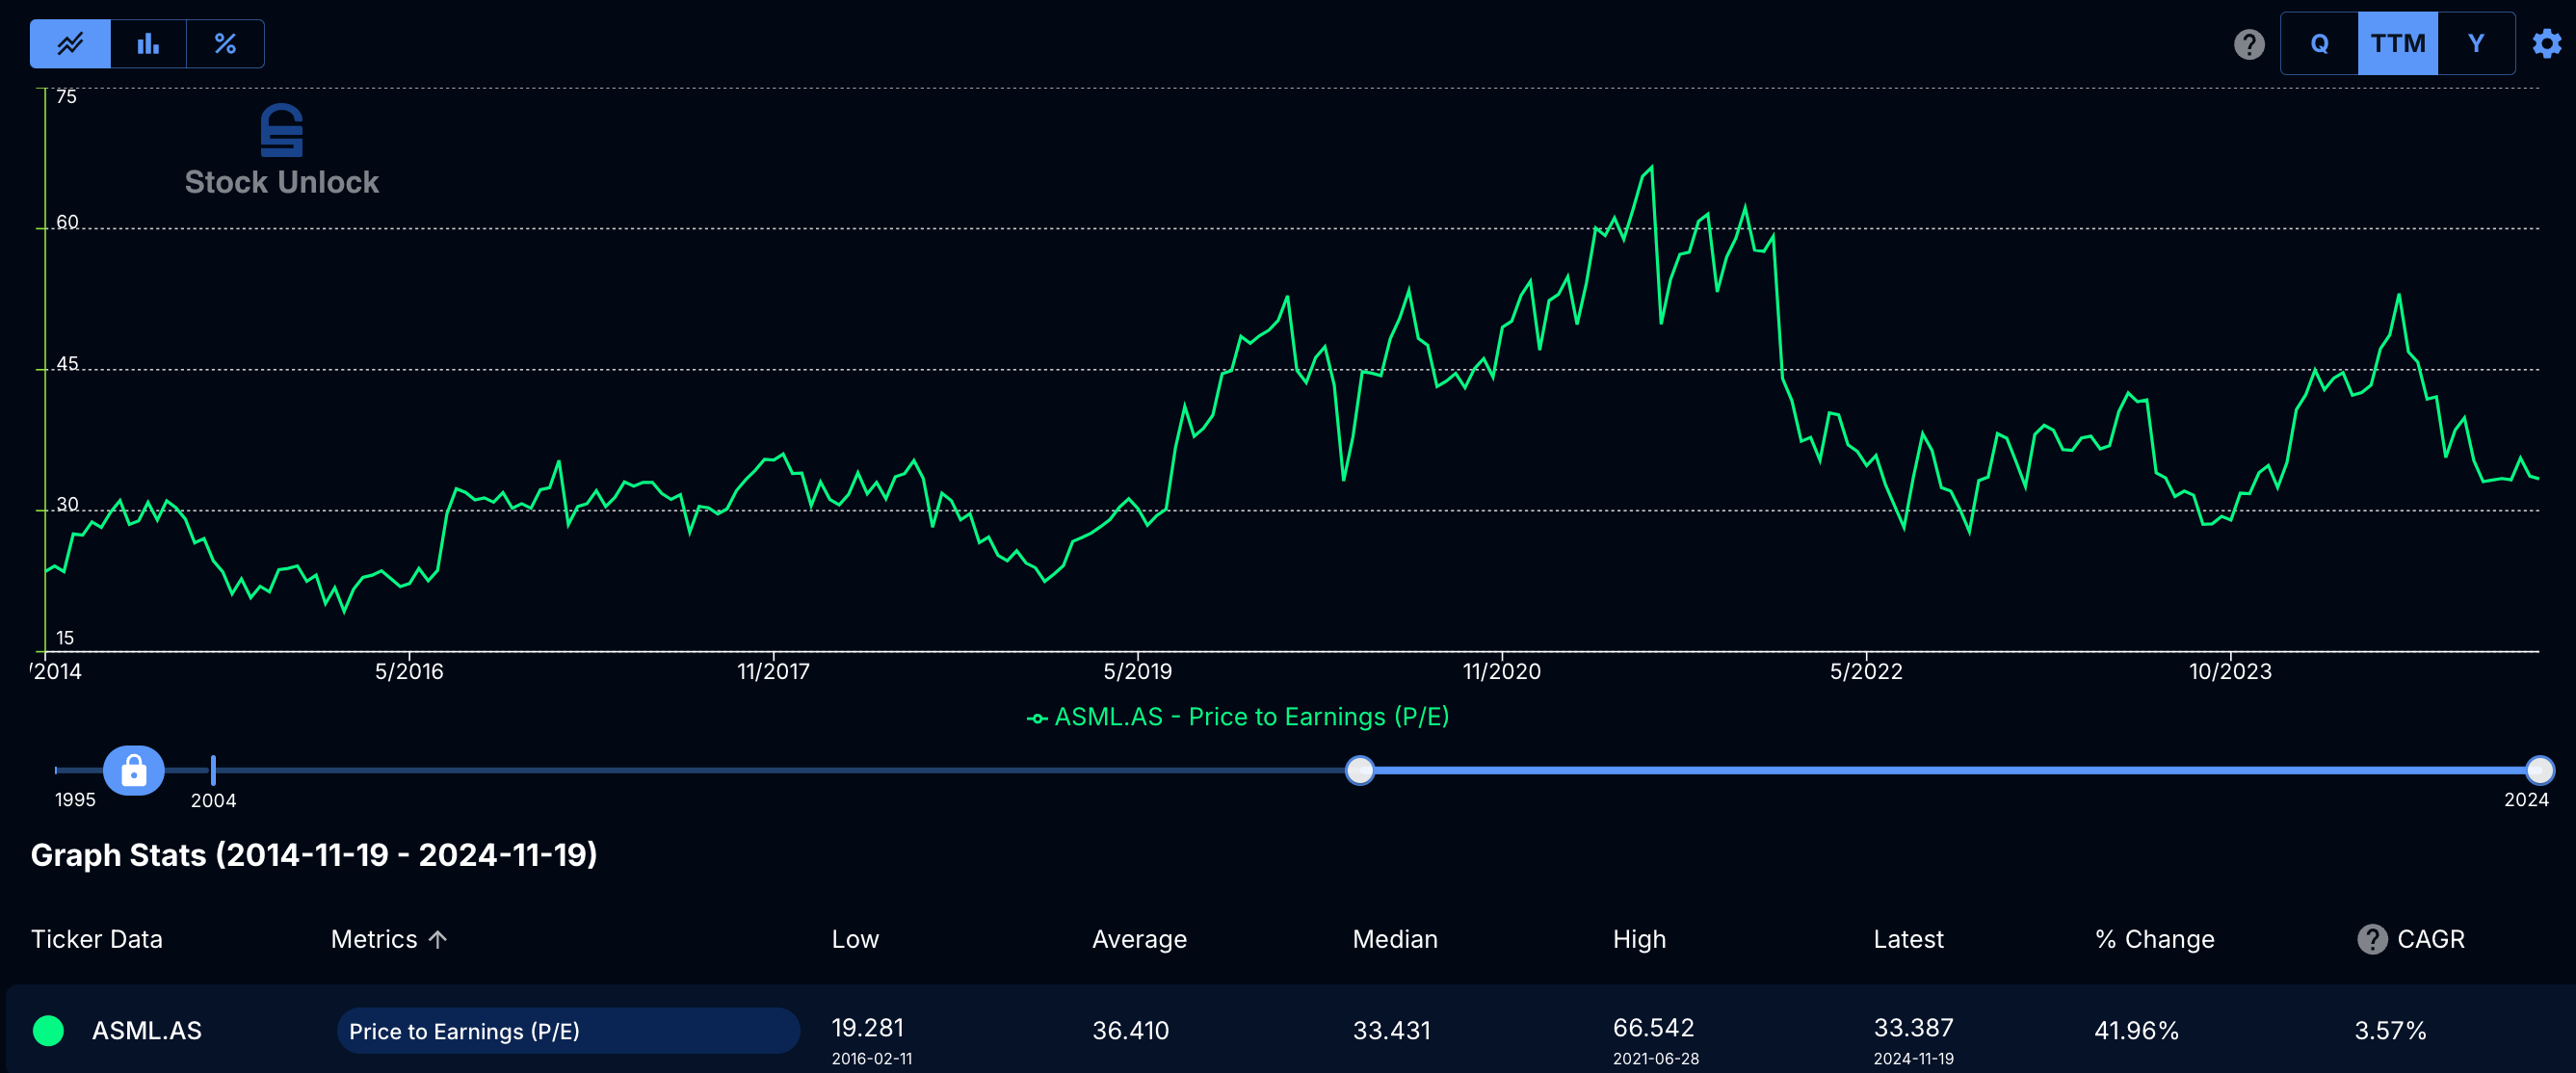Screen dimensions: 2576x1073
Task: Open the chart settings gear
Action: point(2546,44)
